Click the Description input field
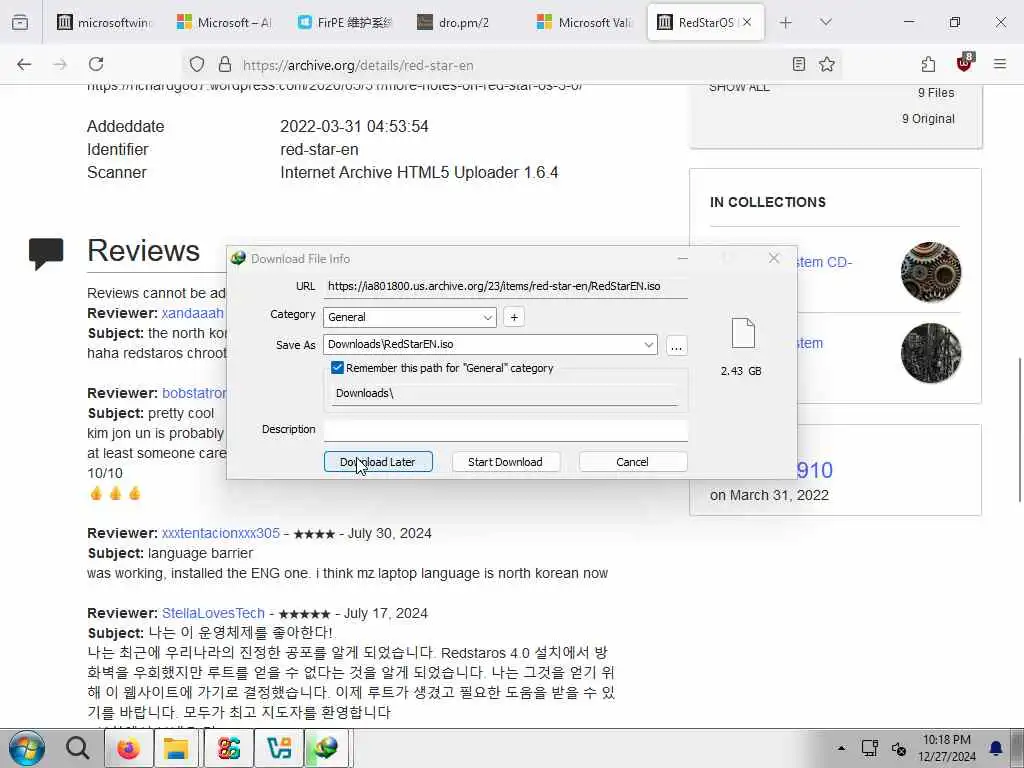 tap(505, 430)
